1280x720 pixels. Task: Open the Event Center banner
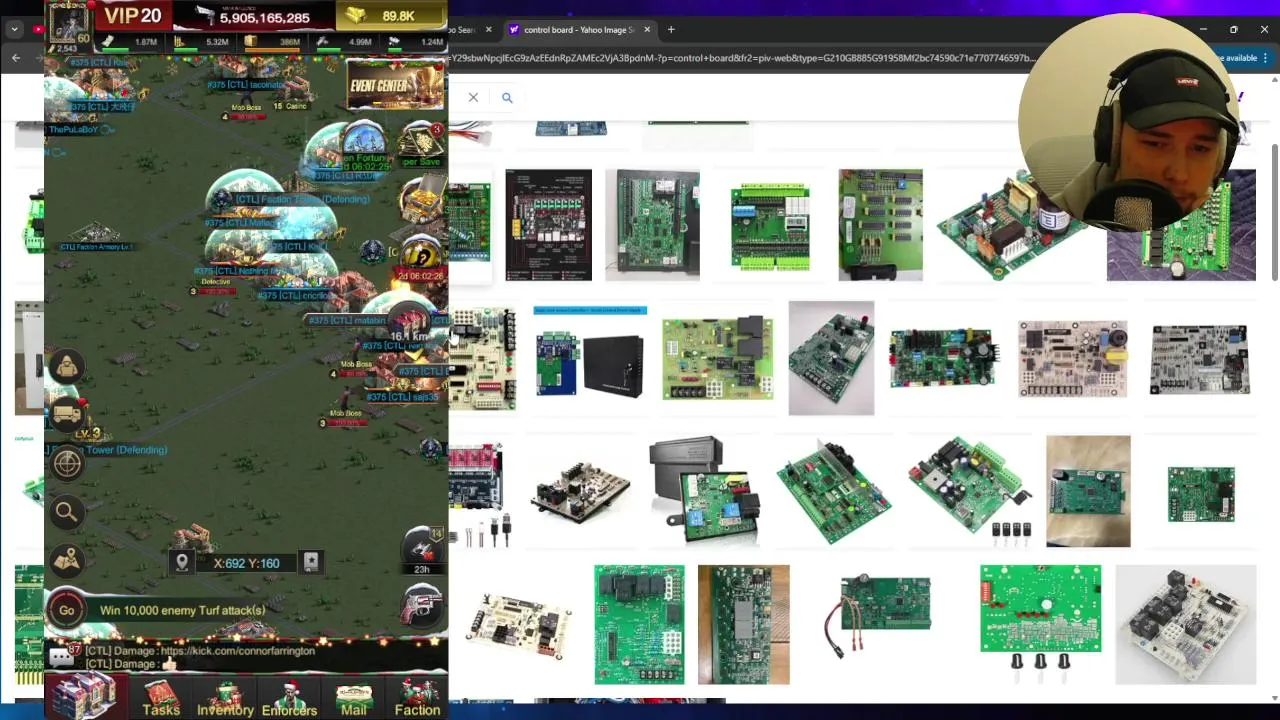(395, 85)
